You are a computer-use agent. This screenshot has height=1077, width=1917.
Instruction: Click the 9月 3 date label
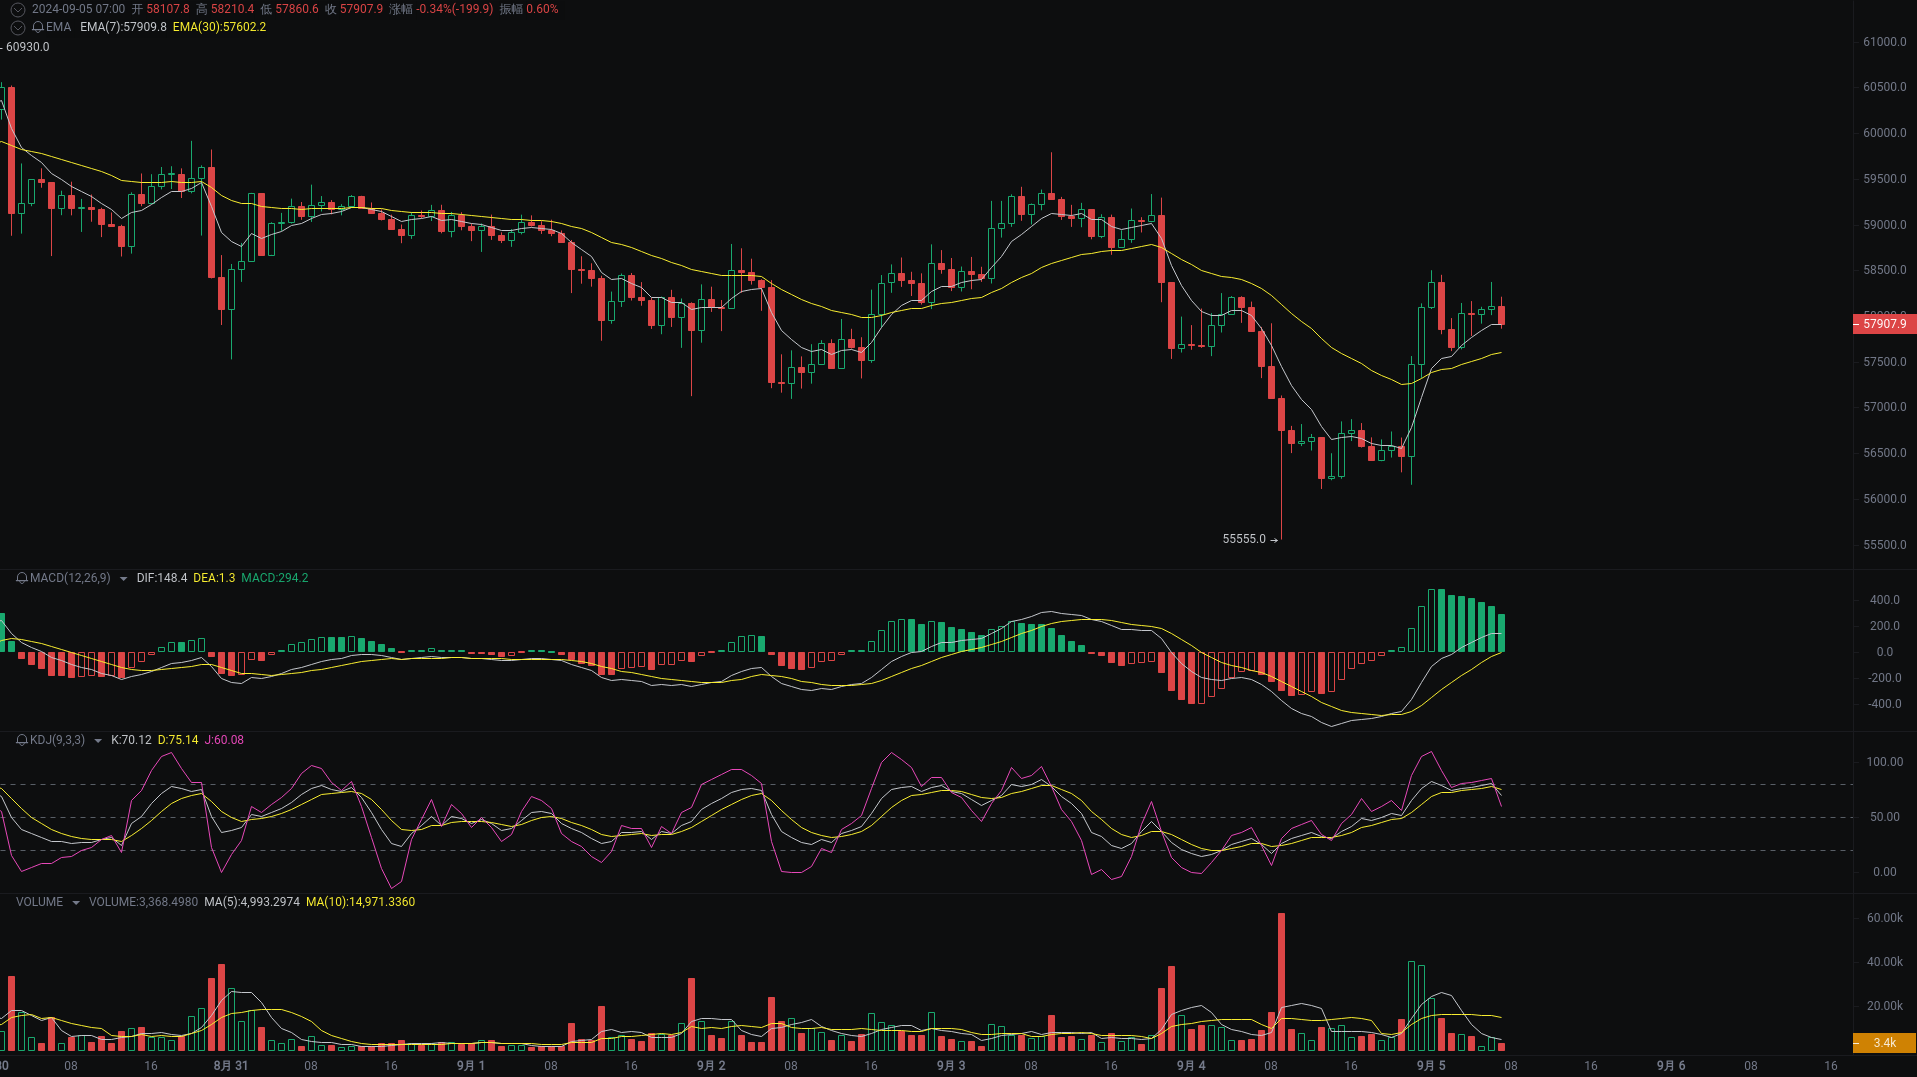[951, 1066]
